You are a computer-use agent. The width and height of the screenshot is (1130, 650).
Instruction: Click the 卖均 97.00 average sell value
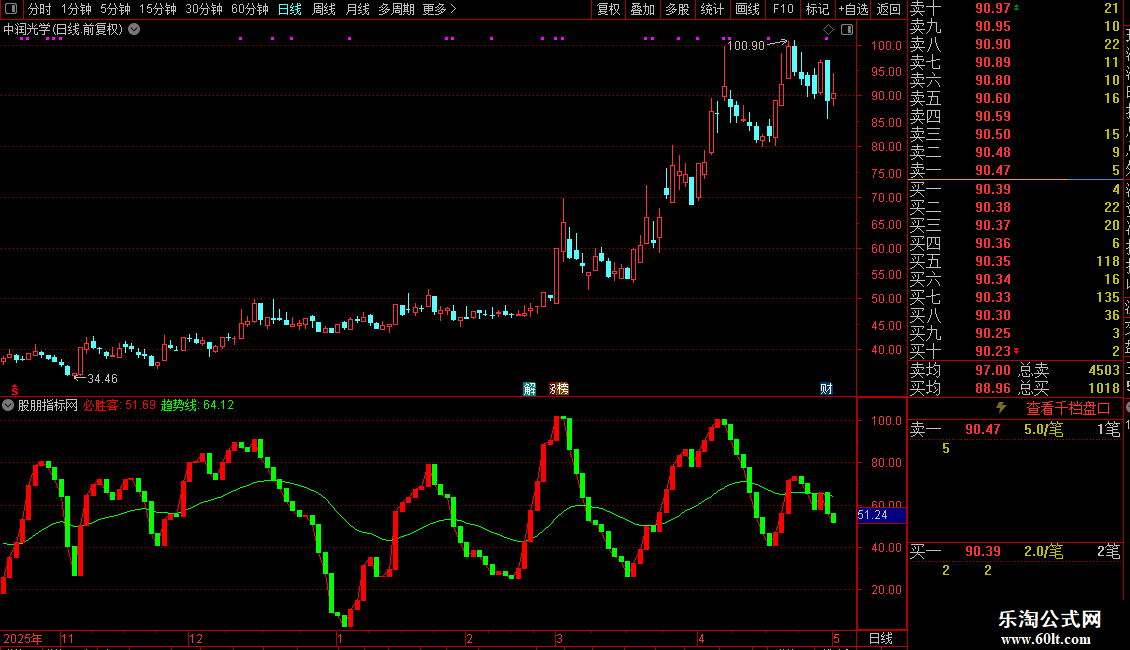961,370
